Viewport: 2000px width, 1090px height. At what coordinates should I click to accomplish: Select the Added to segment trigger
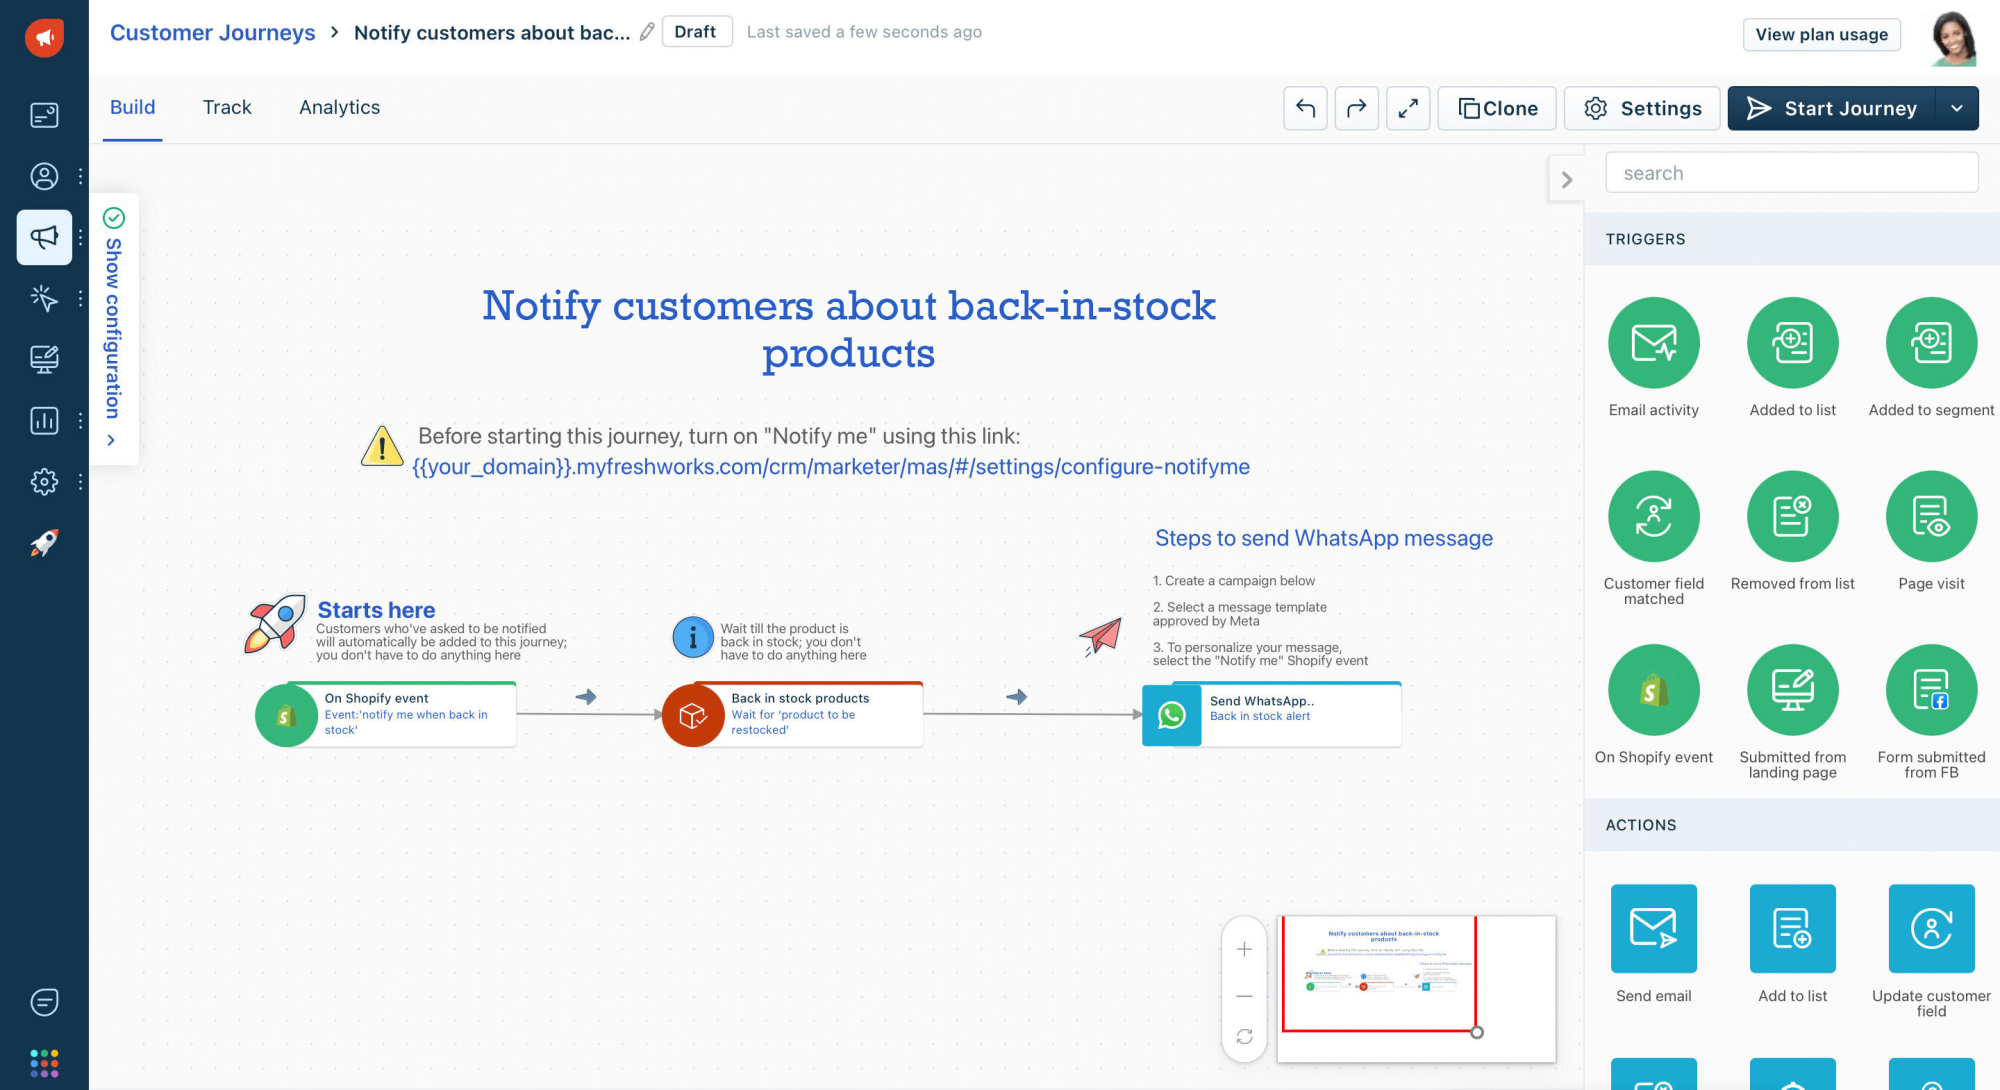[1930, 342]
